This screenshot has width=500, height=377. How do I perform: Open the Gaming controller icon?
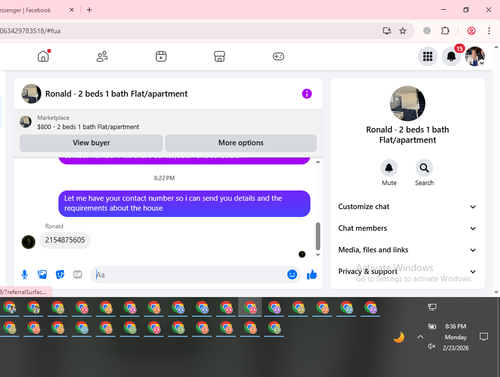[x=278, y=56]
